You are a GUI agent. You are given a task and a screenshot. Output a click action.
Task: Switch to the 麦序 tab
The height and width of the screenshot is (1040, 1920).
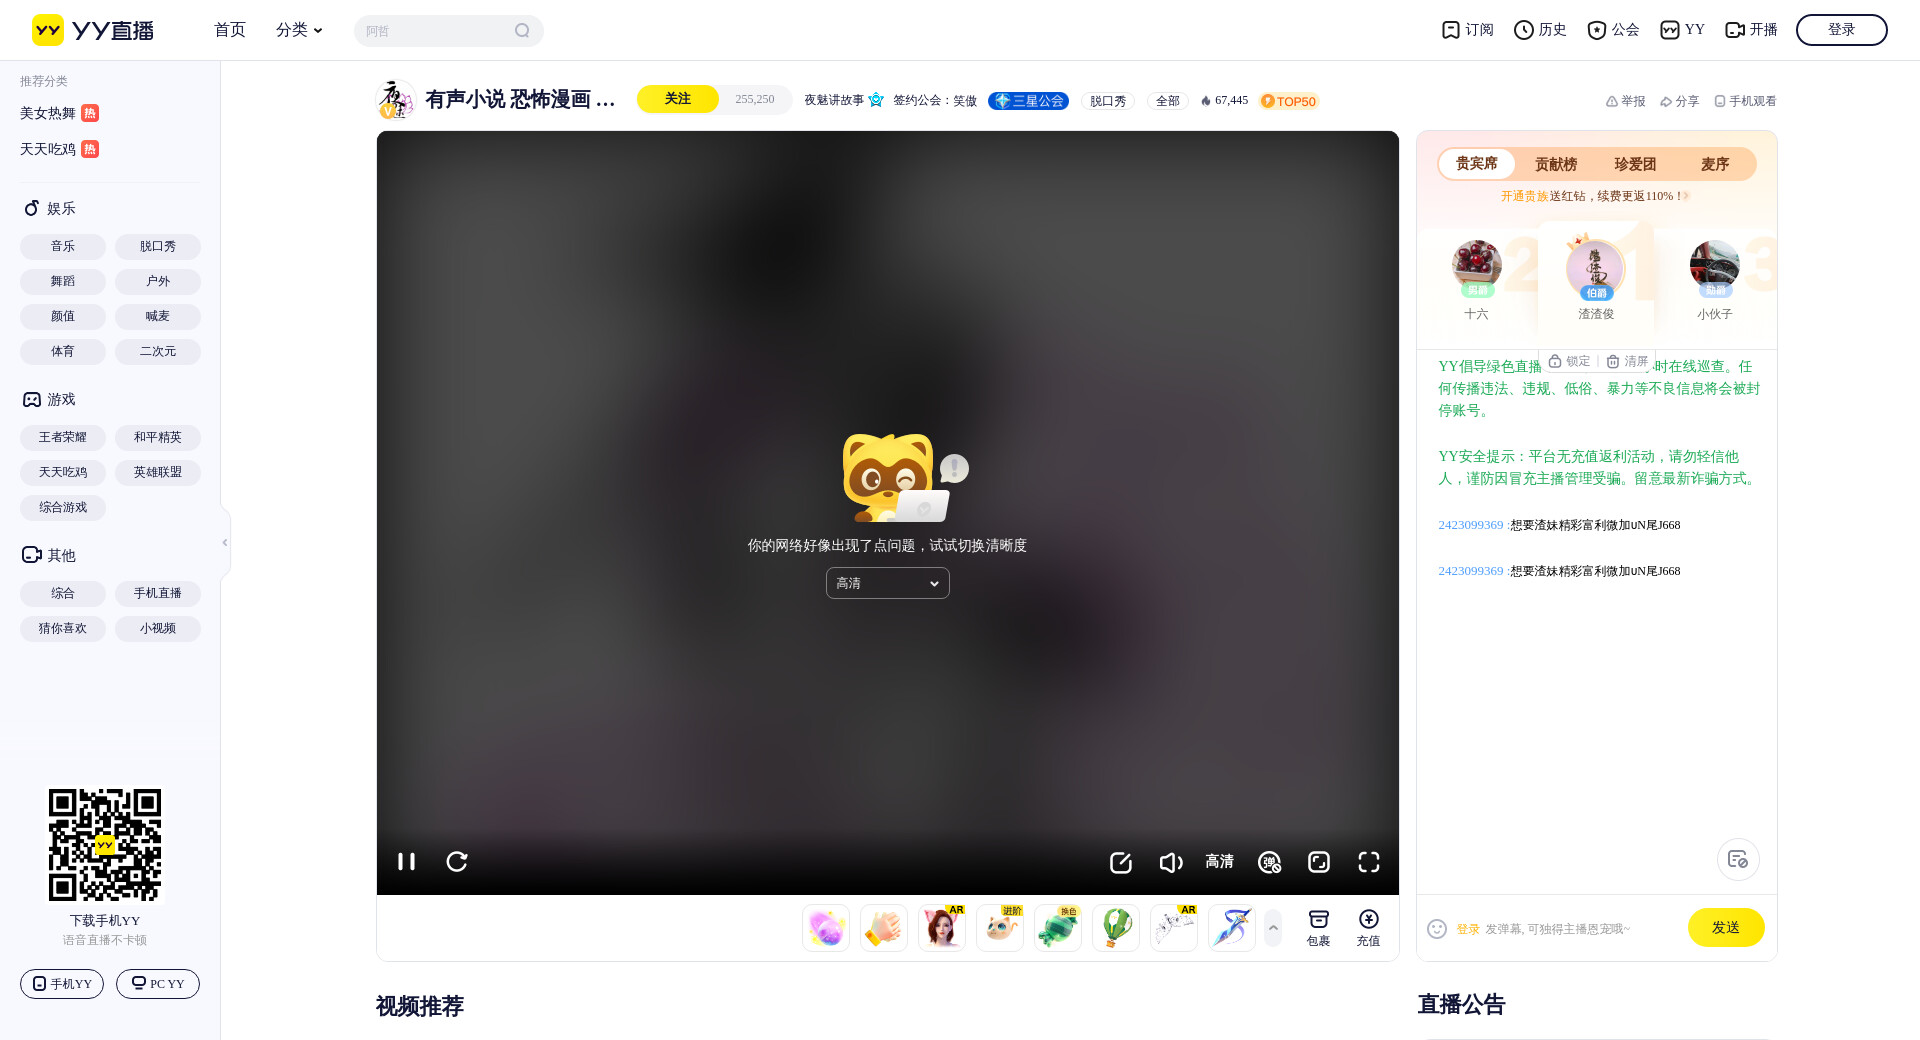pyautogui.click(x=1715, y=164)
